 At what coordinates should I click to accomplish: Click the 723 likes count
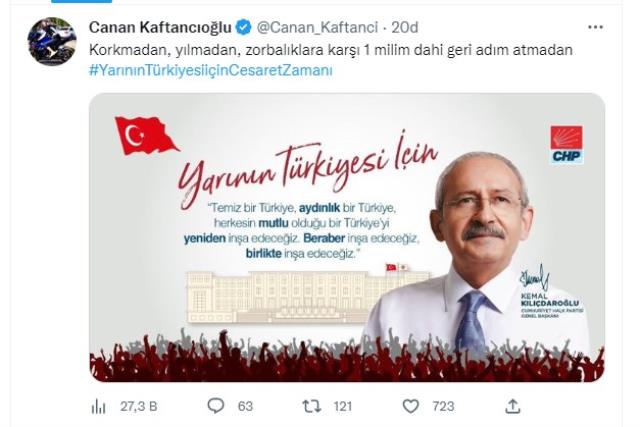[443, 406]
